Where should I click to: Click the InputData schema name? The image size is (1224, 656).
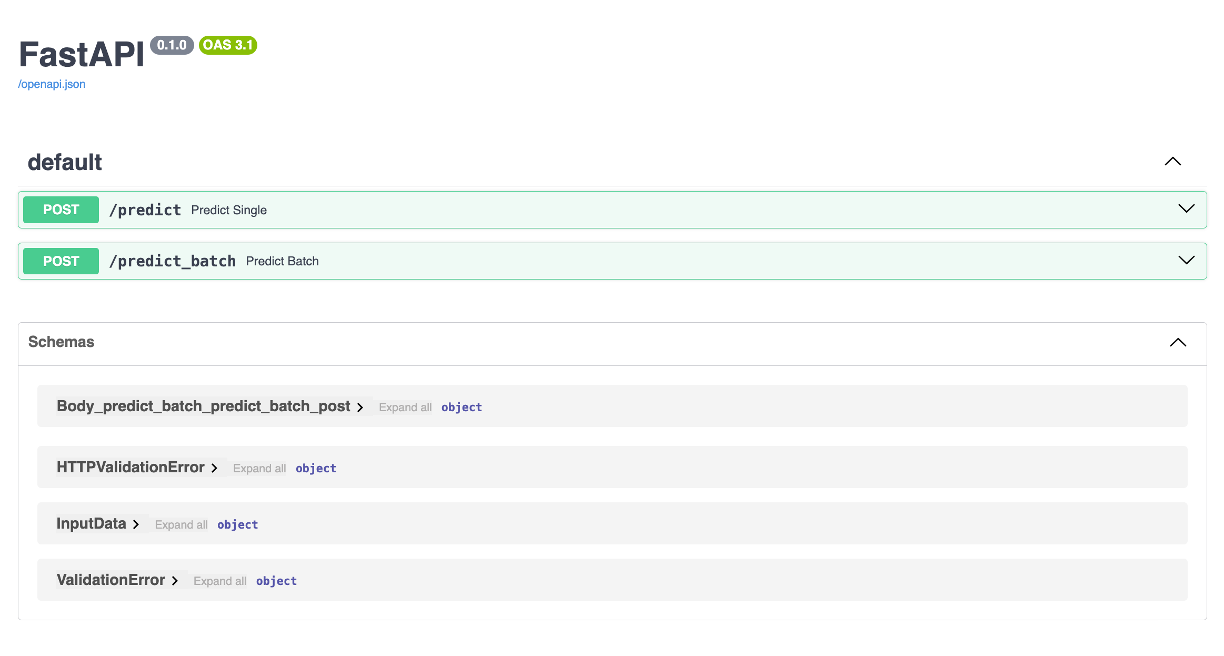click(x=91, y=523)
